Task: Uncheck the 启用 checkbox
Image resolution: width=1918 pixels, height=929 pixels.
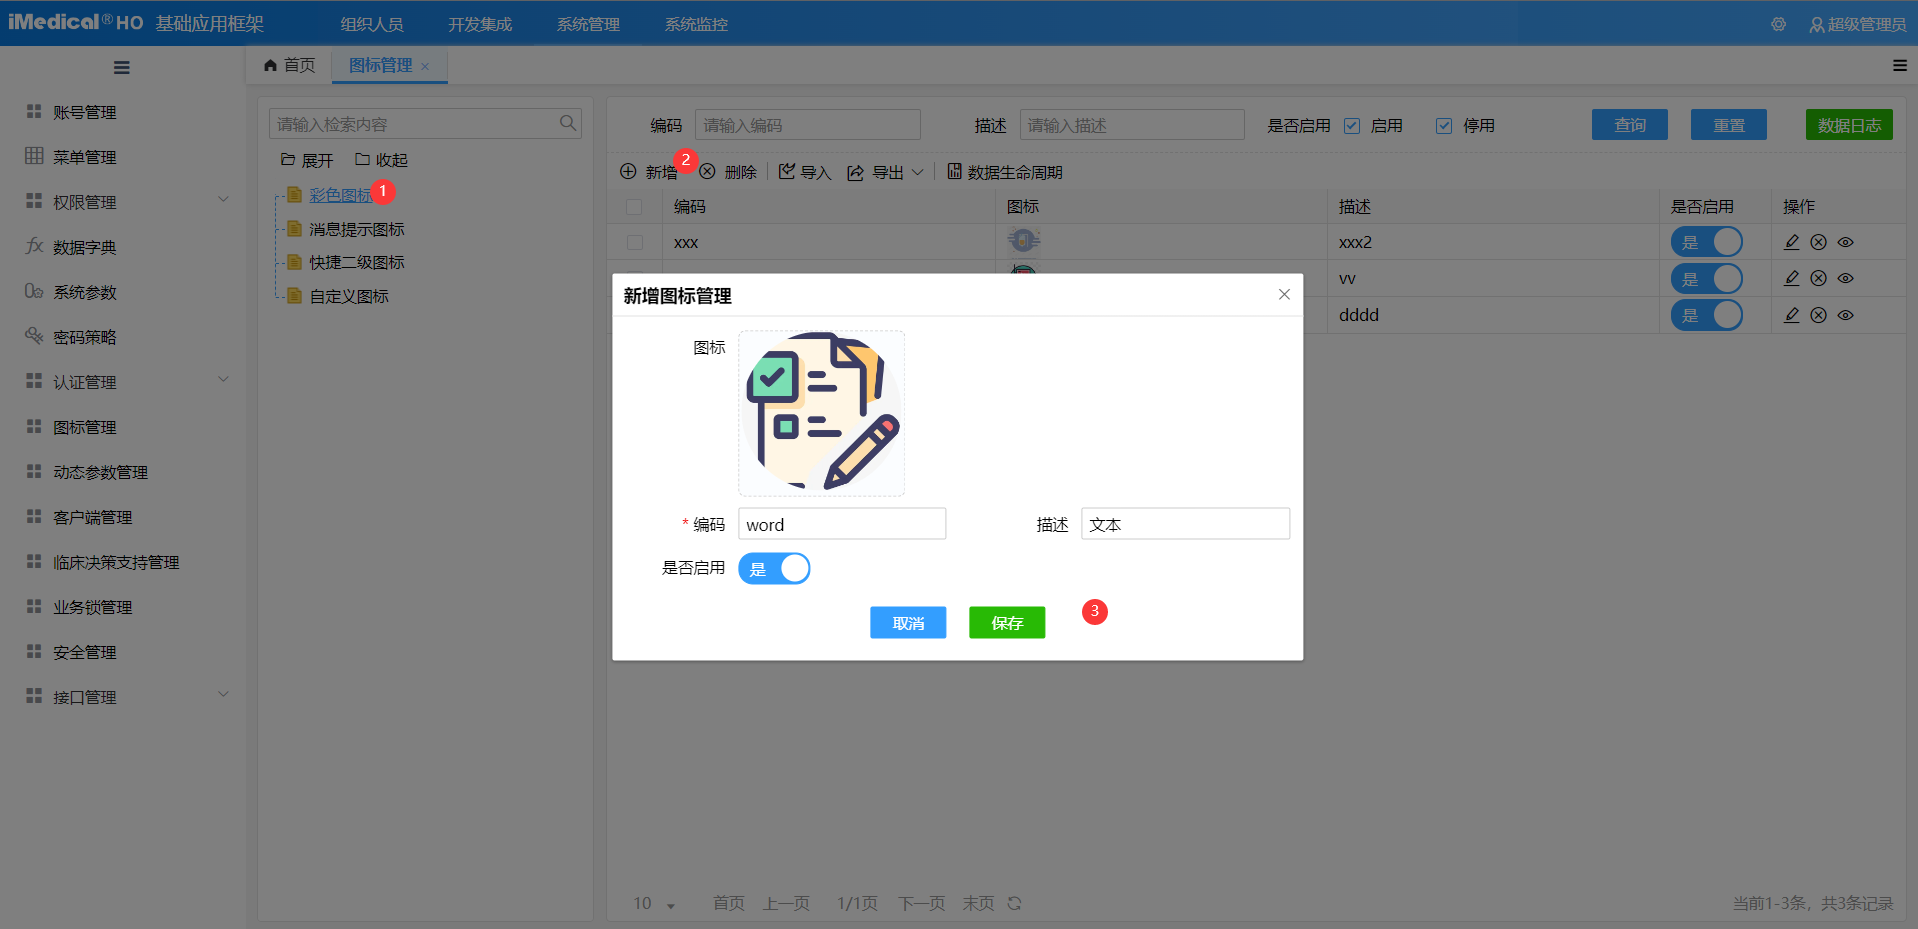Action: click(x=1351, y=125)
